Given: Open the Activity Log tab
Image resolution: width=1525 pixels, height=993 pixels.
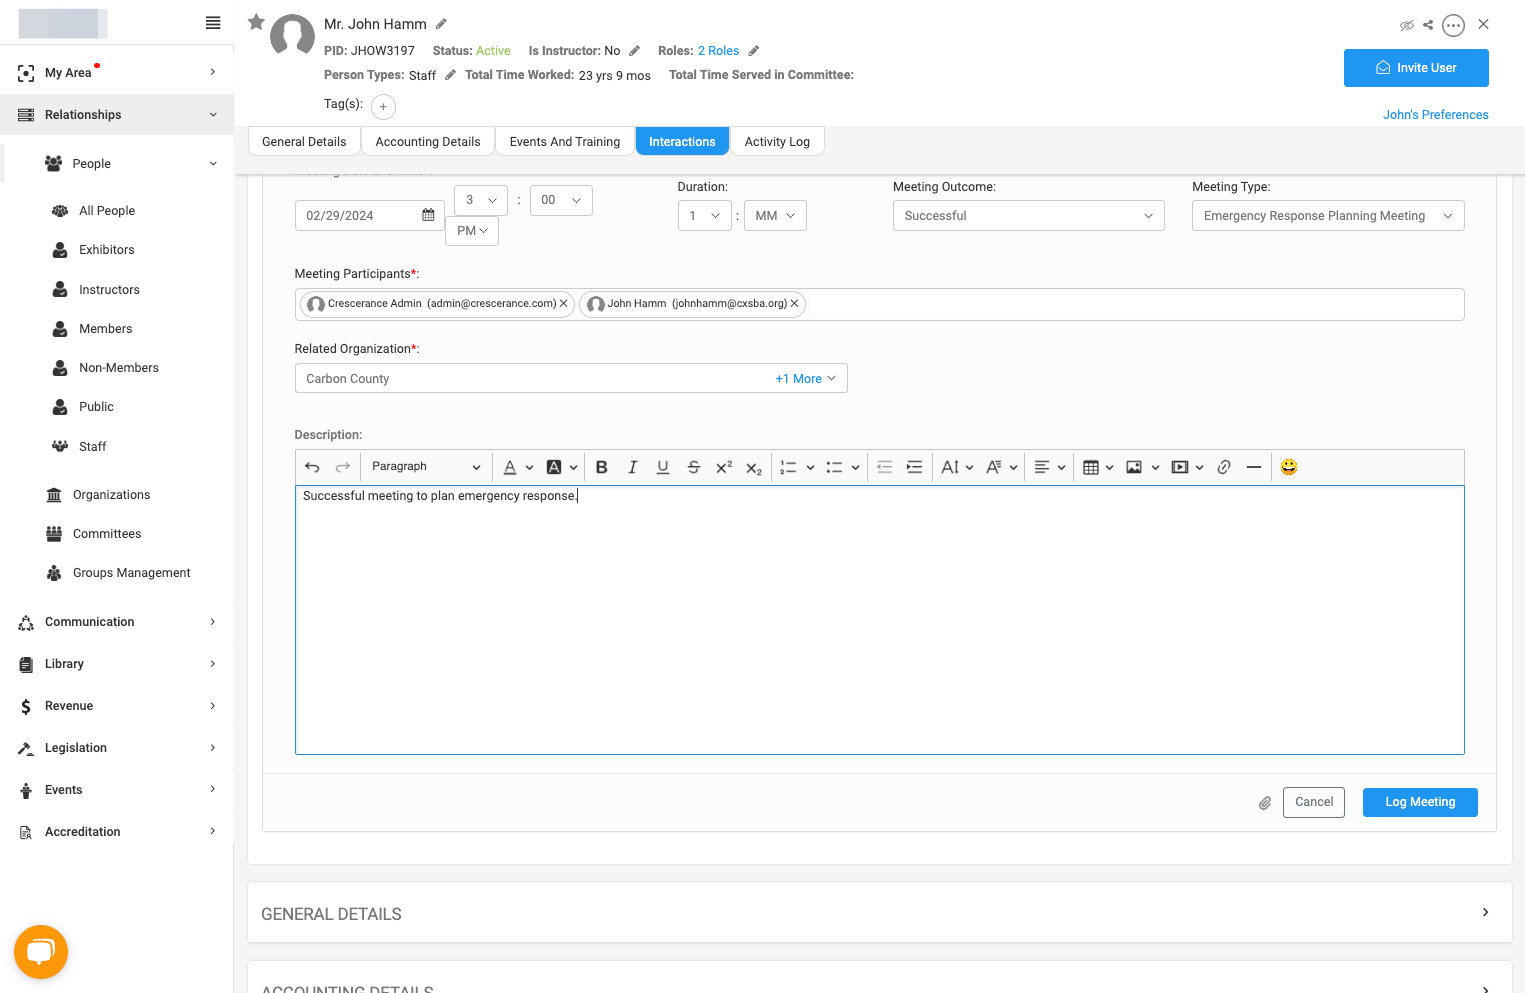Looking at the screenshot, I should pos(777,142).
